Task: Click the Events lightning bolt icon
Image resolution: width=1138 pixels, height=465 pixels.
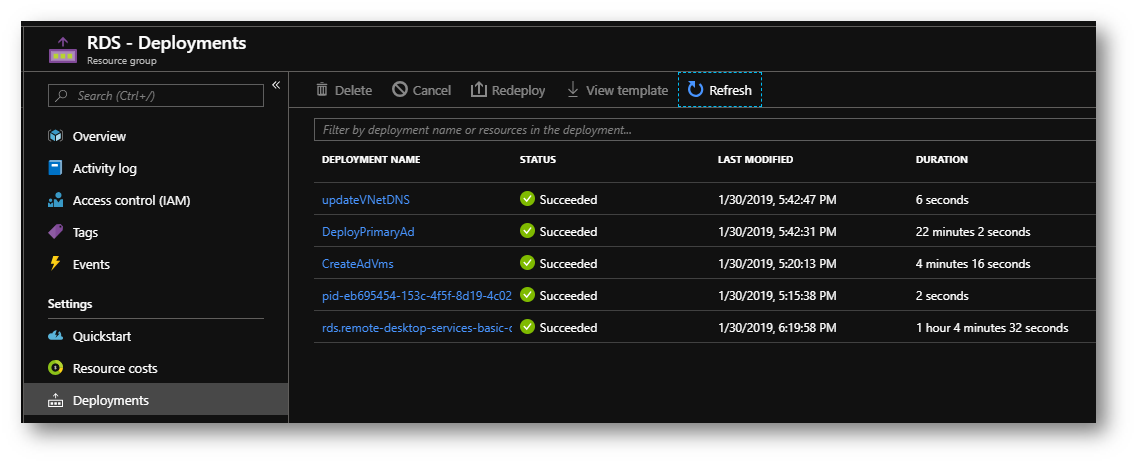Action: 55,263
